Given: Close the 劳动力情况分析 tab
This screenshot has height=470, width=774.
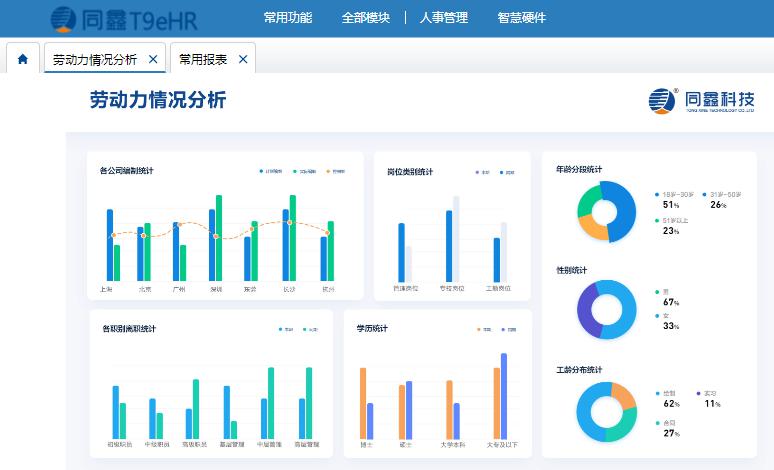Looking at the screenshot, I should 153,59.
